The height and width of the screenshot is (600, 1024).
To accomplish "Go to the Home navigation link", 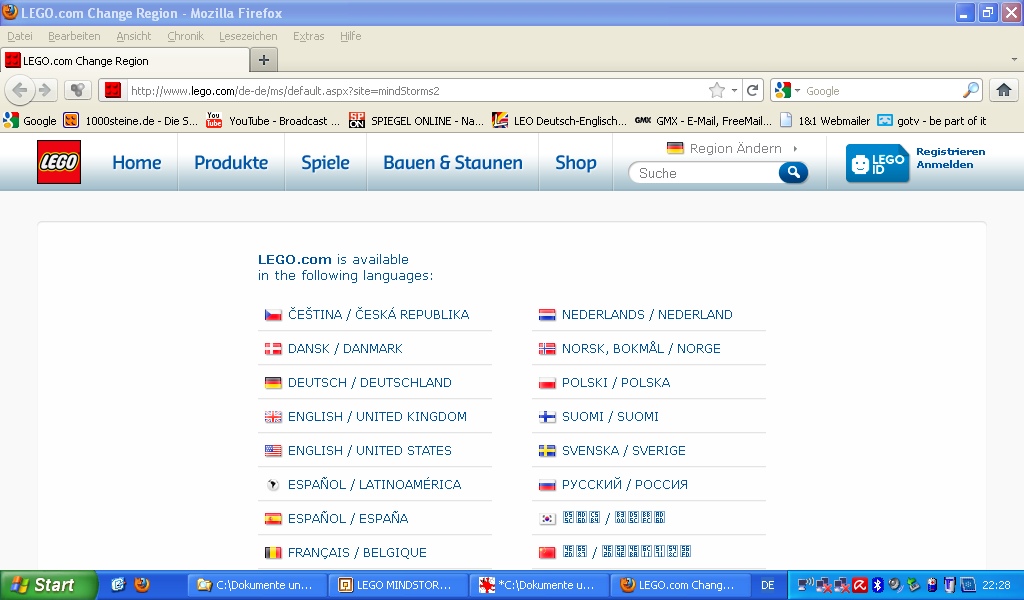I will 136,163.
